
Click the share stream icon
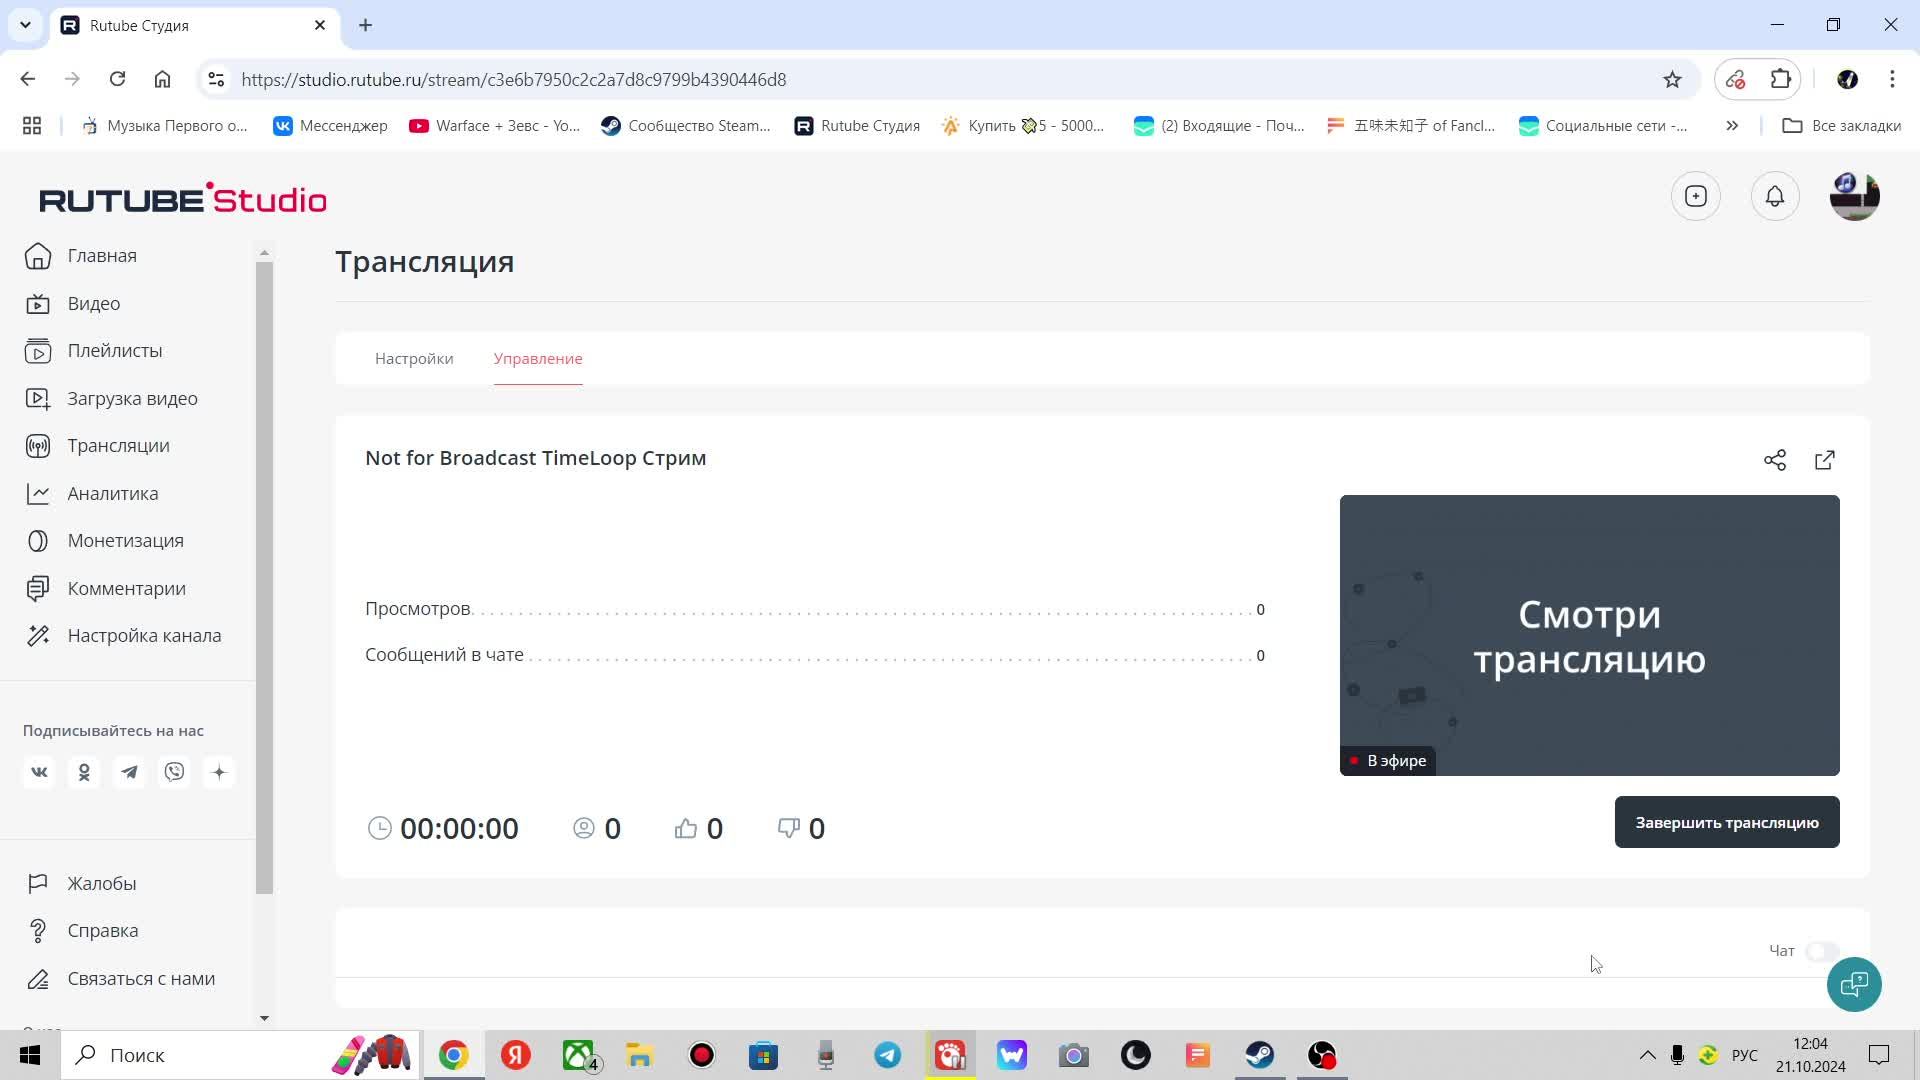(x=1775, y=460)
